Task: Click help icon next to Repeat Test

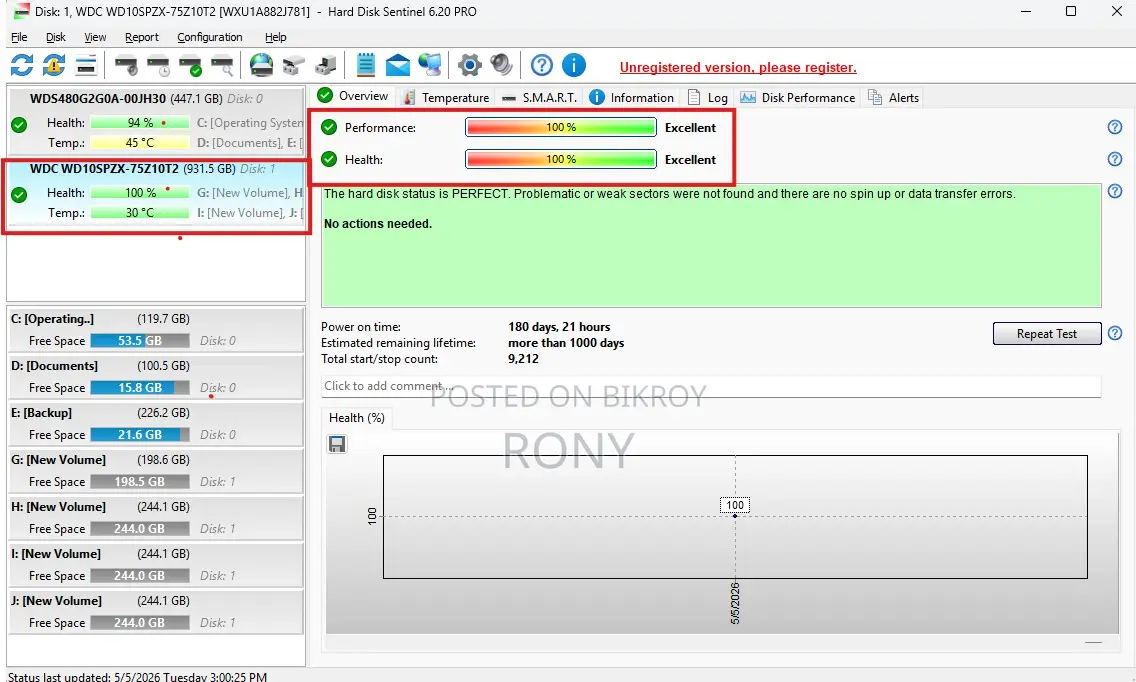Action: pyautogui.click(x=1115, y=333)
